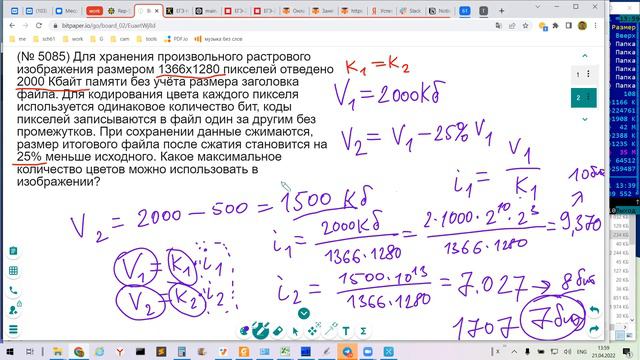Open the tab search dropdown arrow
The width and height of the screenshot is (640, 360).
click(x=538, y=7)
